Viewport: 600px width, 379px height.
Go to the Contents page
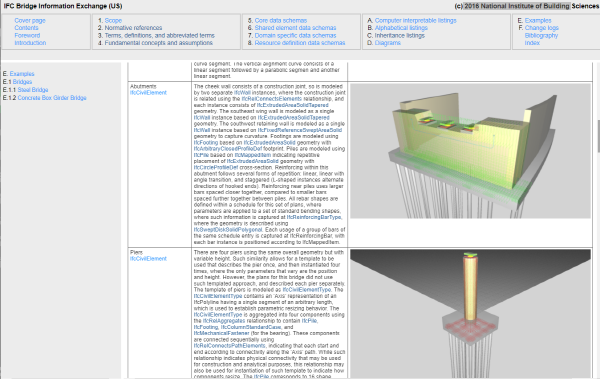click(26, 28)
